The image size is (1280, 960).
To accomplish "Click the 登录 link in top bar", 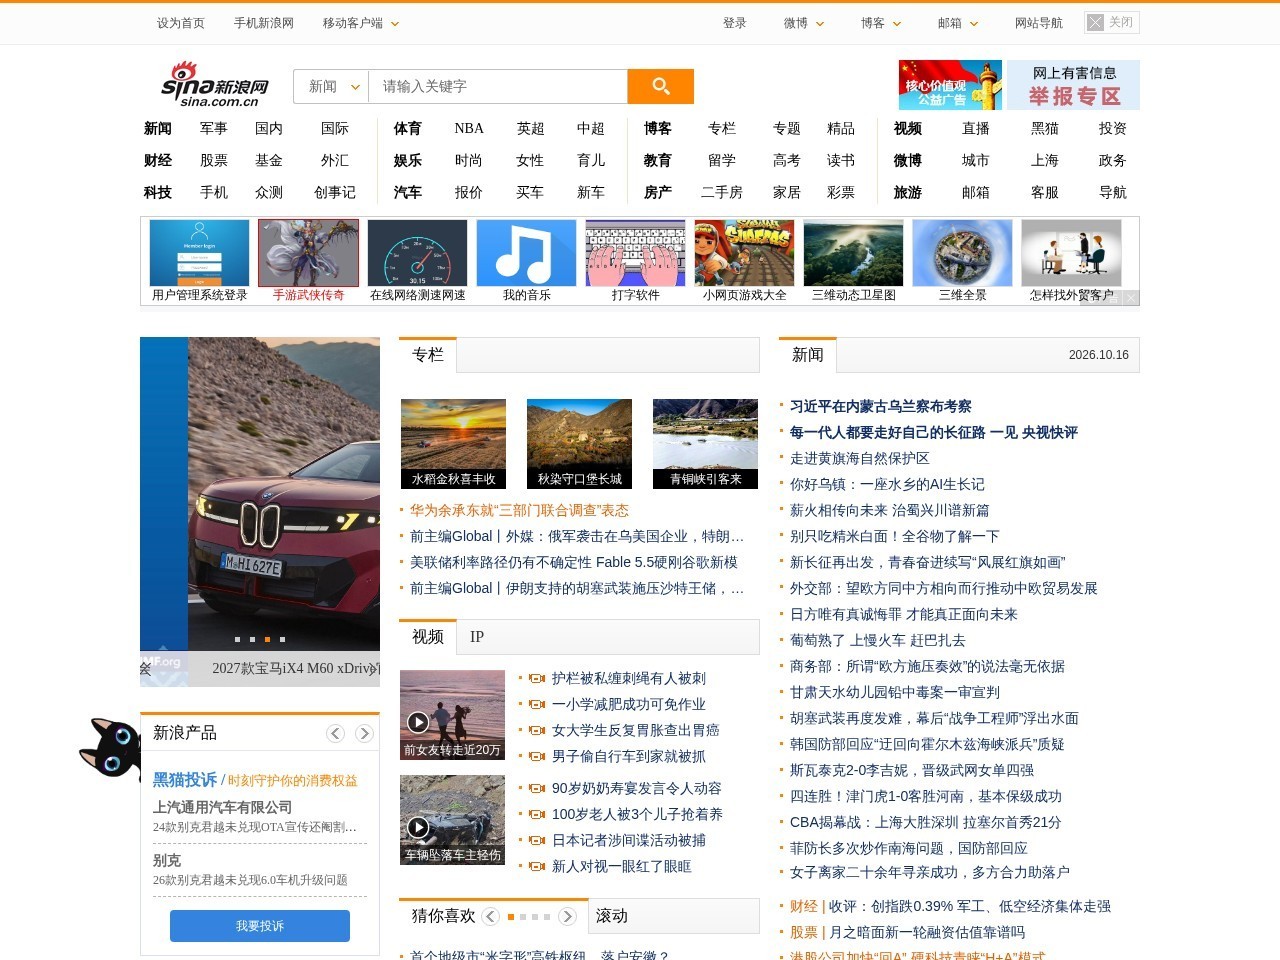I will [x=735, y=23].
